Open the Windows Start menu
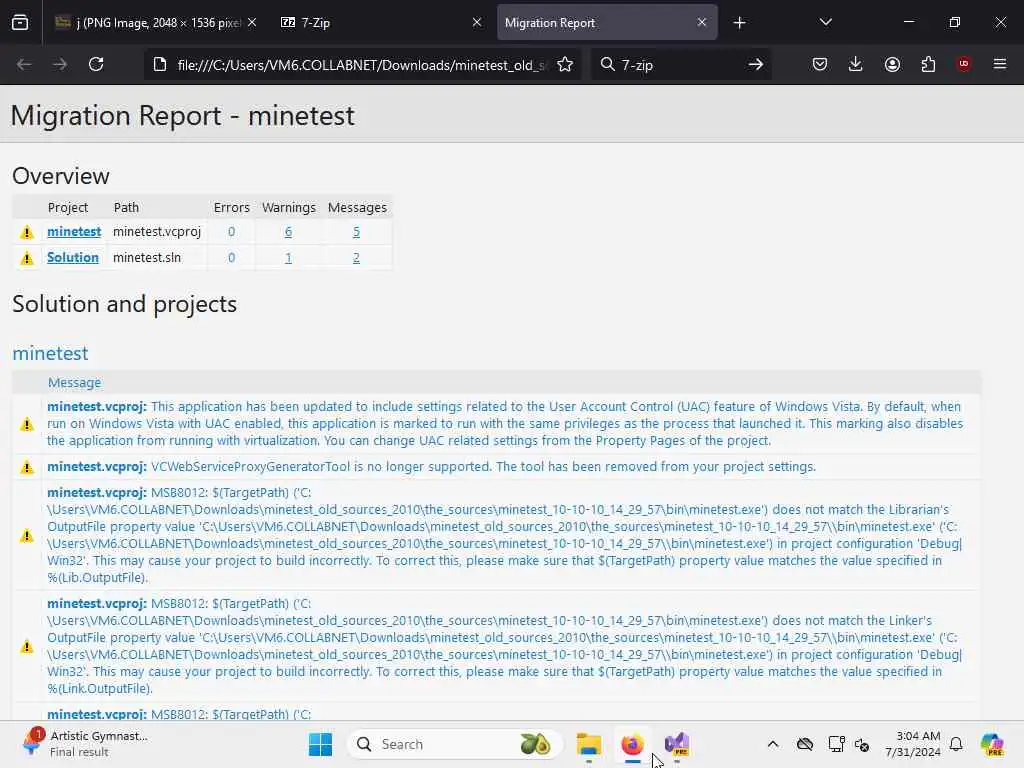 click(x=320, y=744)
